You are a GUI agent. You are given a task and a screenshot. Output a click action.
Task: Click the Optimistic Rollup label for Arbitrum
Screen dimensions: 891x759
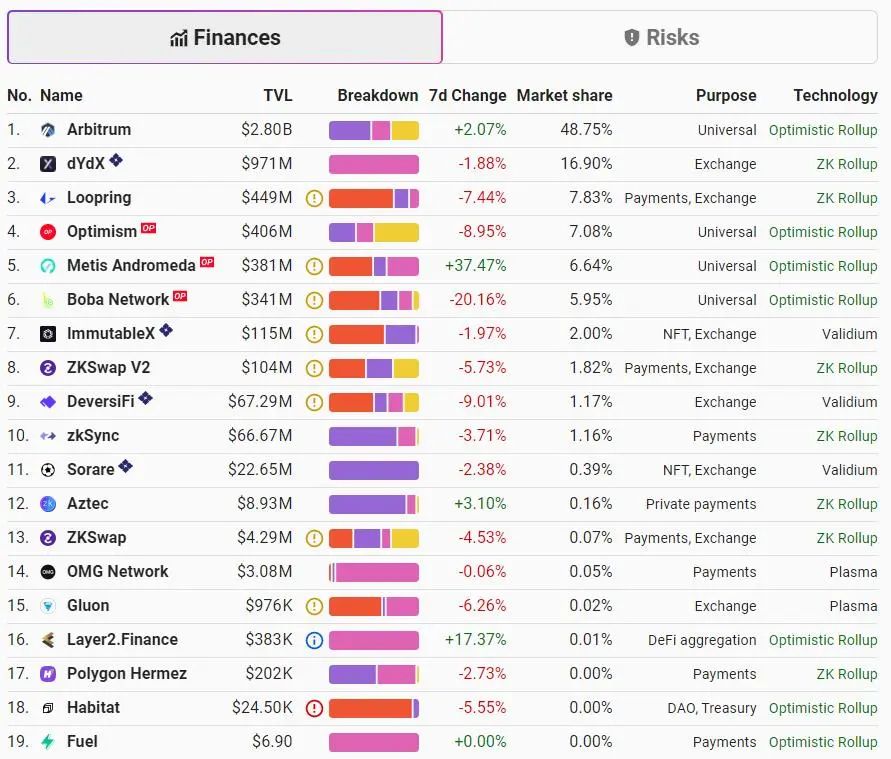(x=823, y=130)
